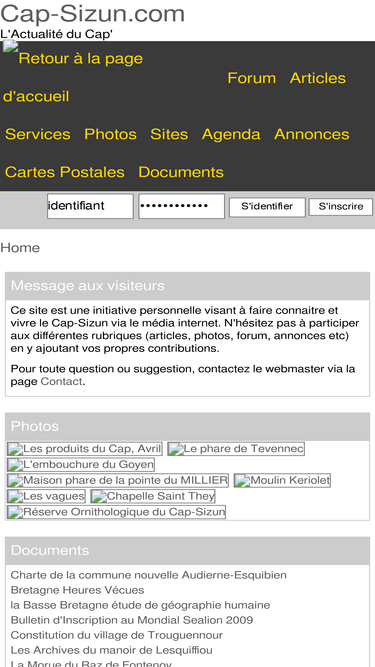Open Bretagne Heures Vécues document

(x=77, y=590)
